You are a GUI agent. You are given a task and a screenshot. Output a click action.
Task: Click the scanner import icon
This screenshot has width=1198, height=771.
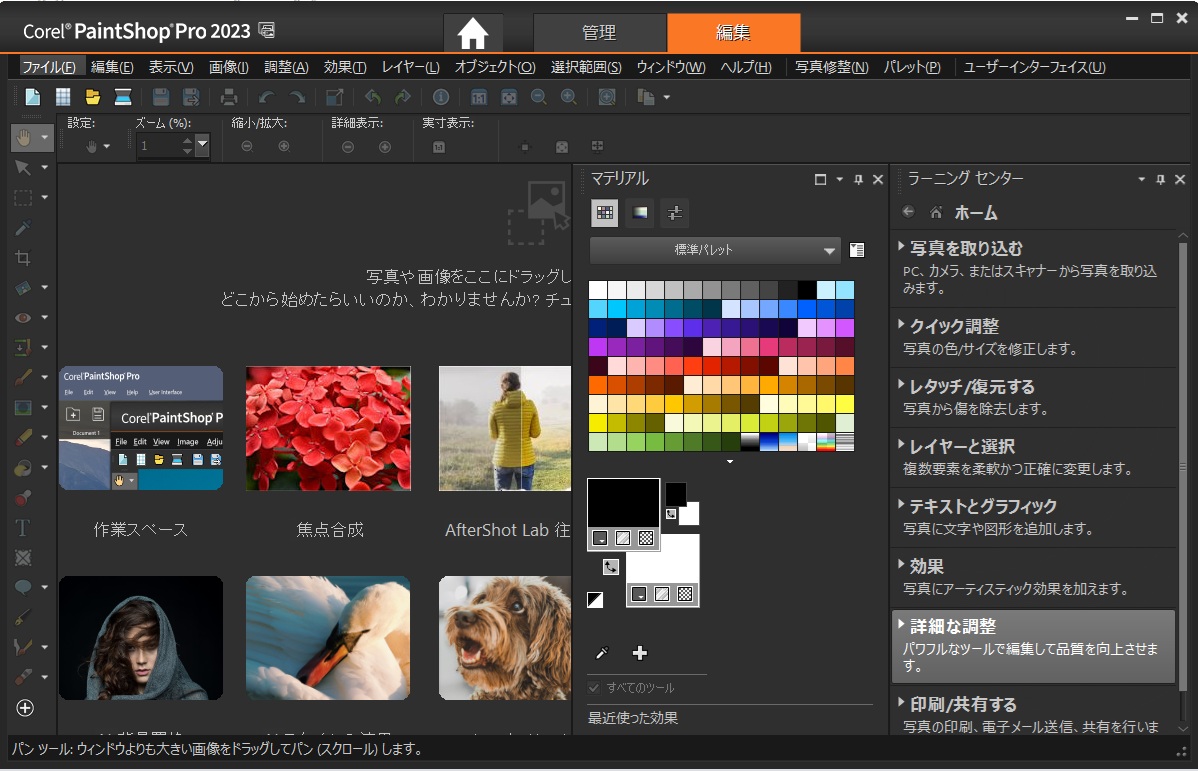tap(123, 97)
